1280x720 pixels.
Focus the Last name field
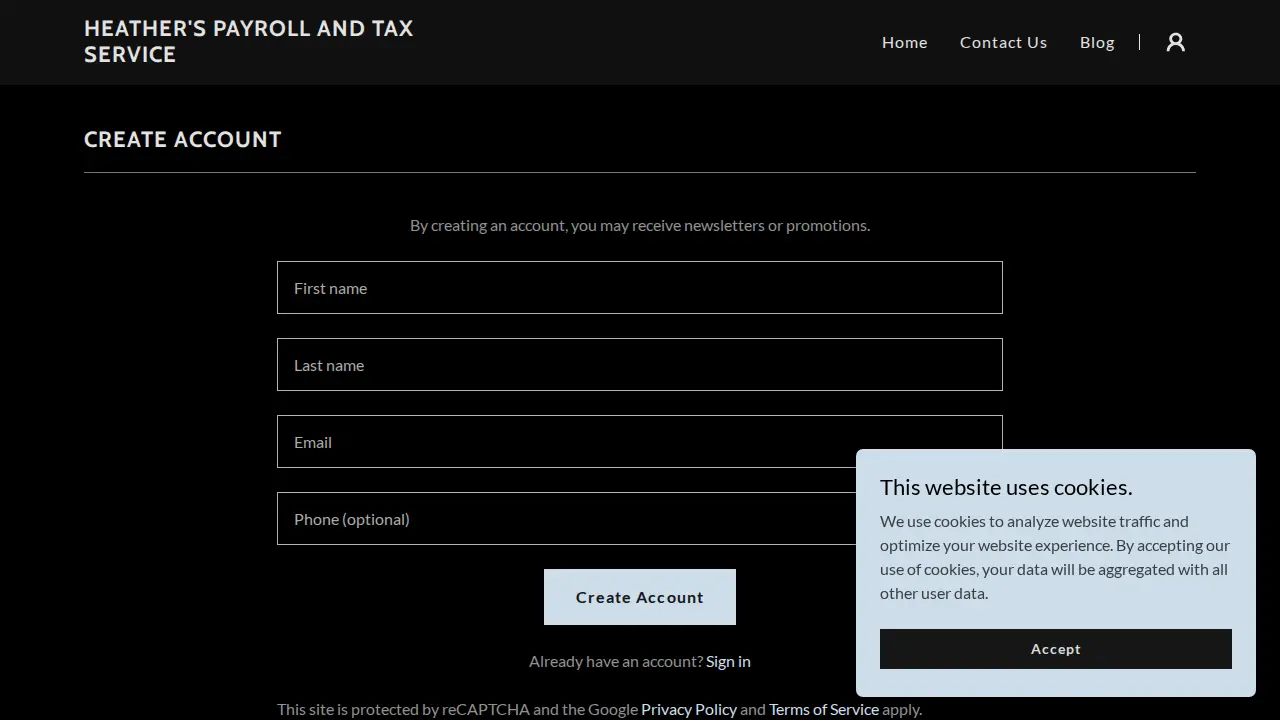pos(640,365)
